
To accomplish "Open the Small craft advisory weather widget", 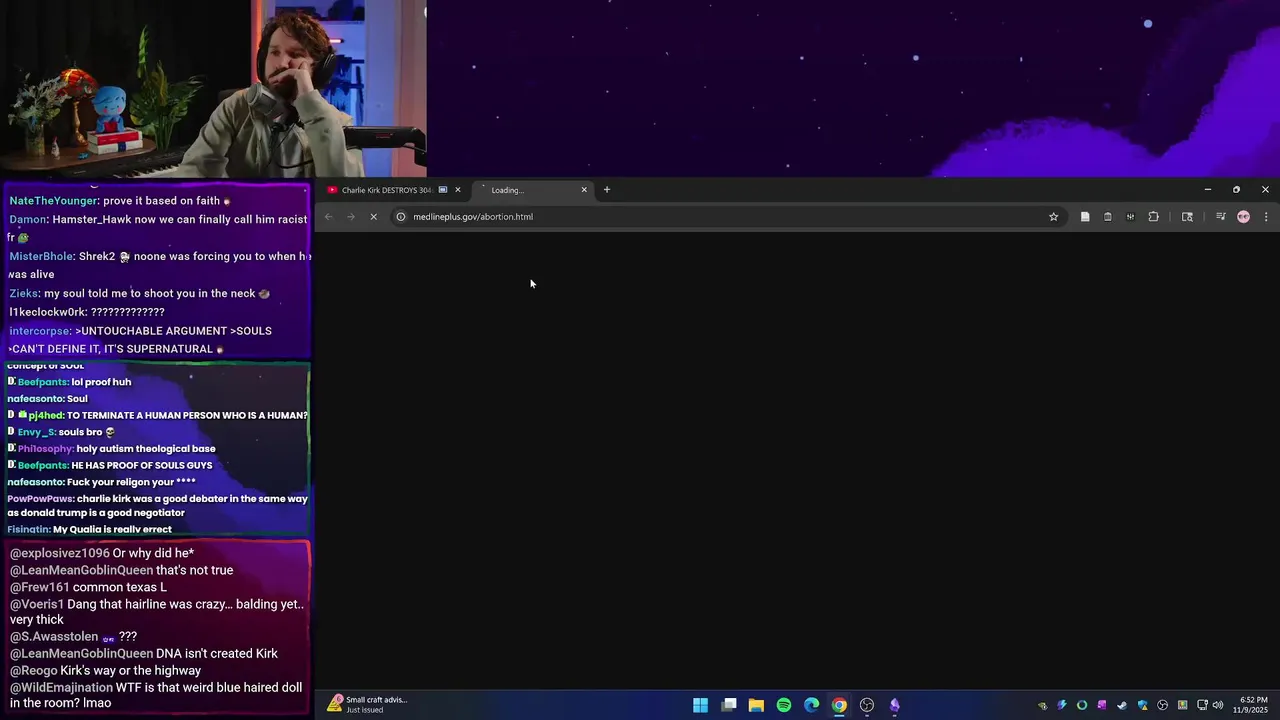I will 367,704.
